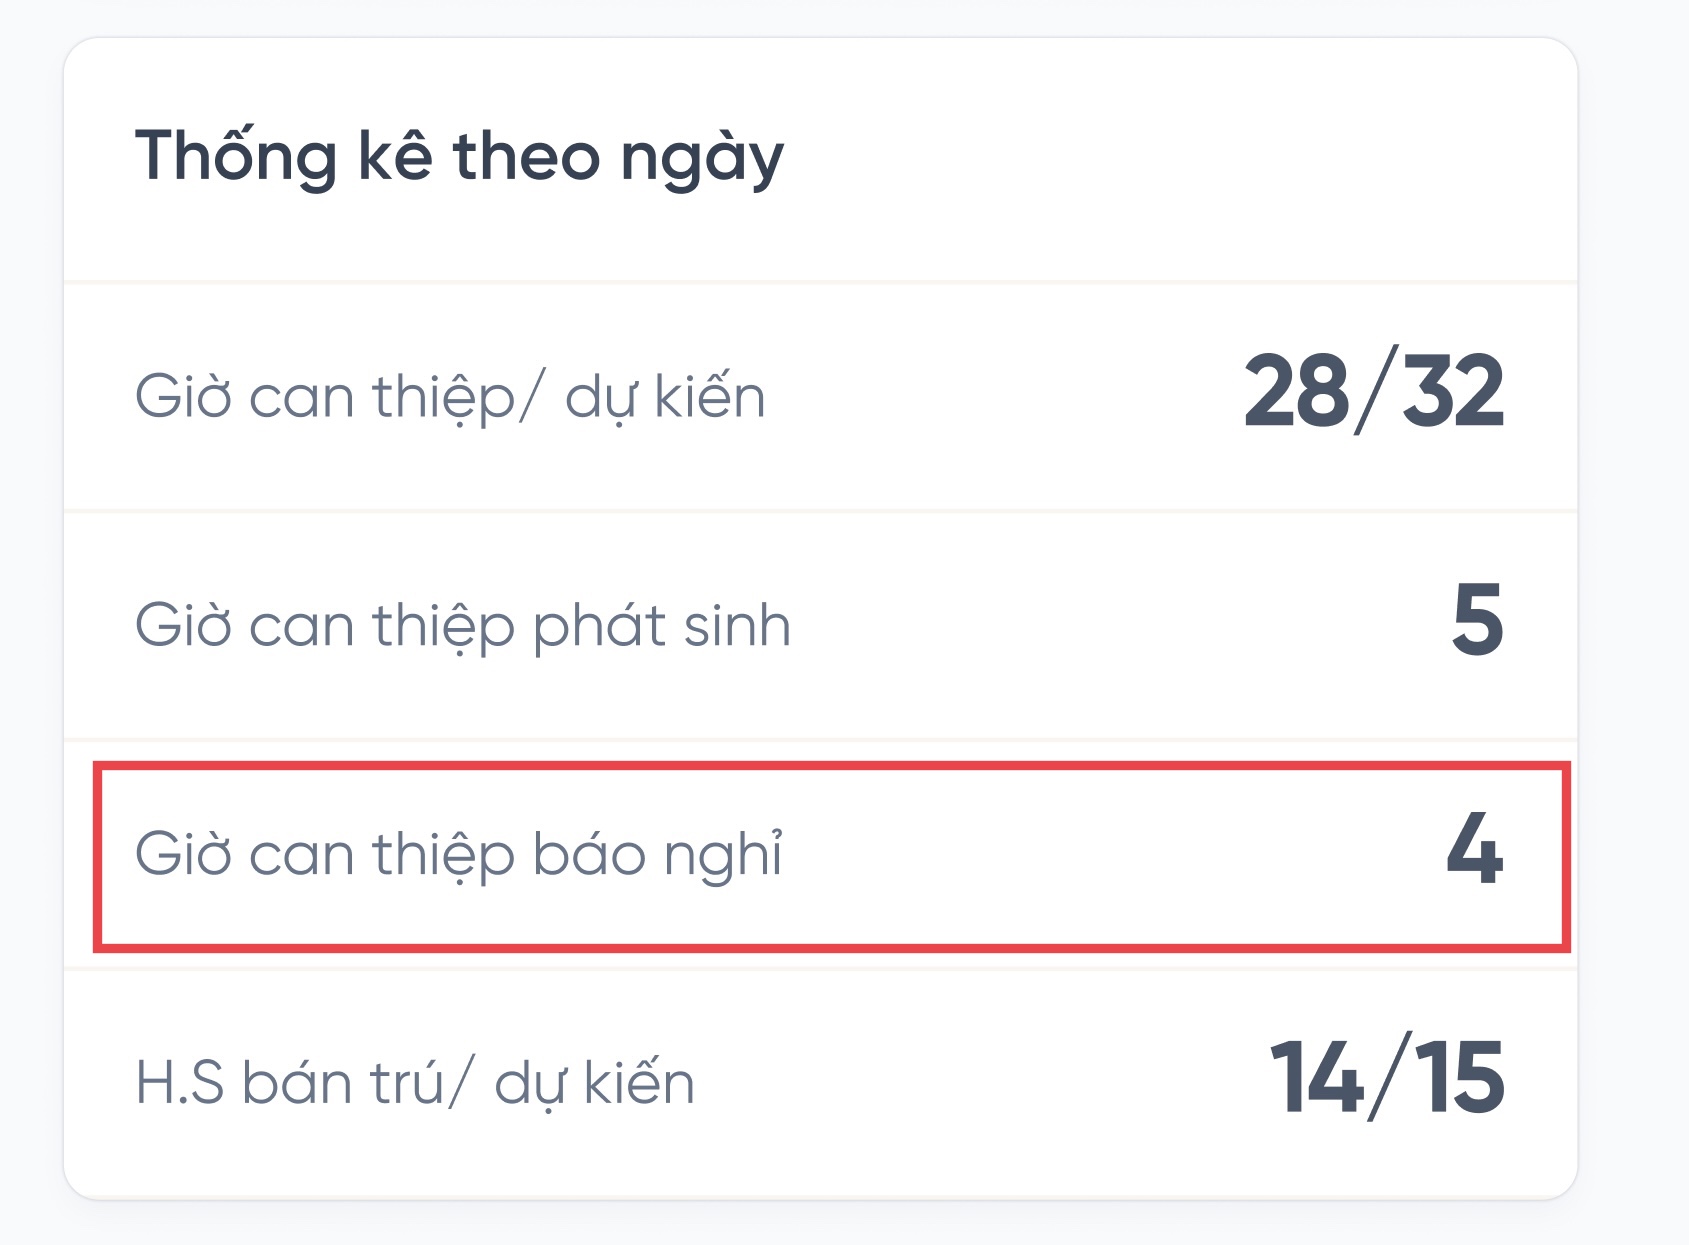This screenshot has width=1689, height=1245.
Task: Click the word "Thống" in the card title
Action: (x=236, y=158)
